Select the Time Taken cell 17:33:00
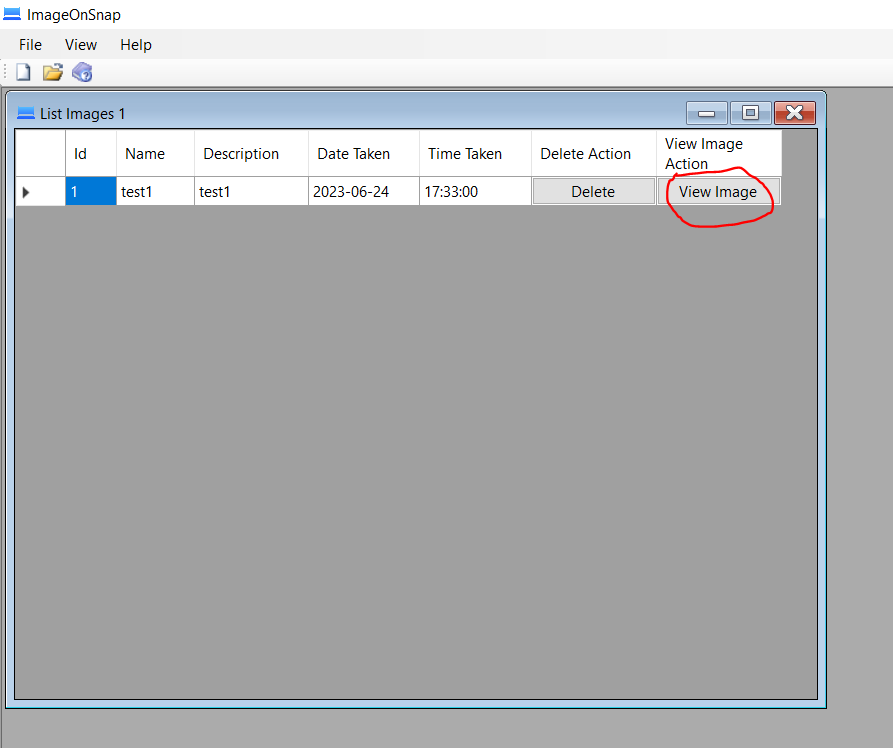Screen dimensions: 893x748 475,192
